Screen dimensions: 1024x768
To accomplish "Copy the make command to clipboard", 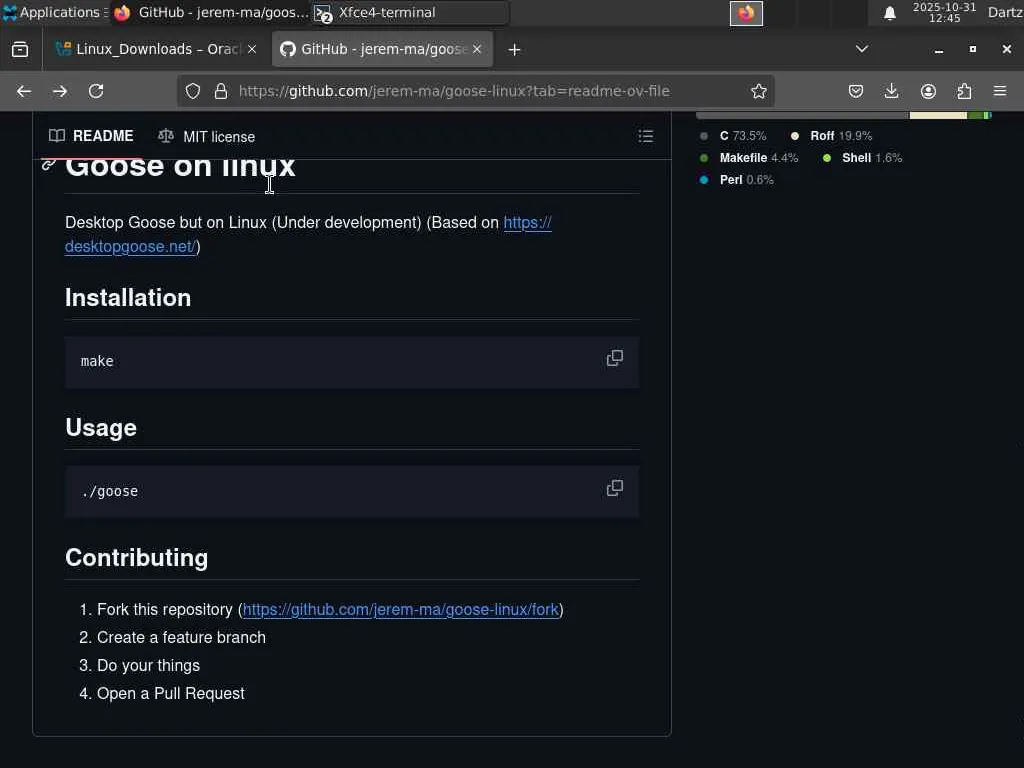I will [x=615, y=359].
